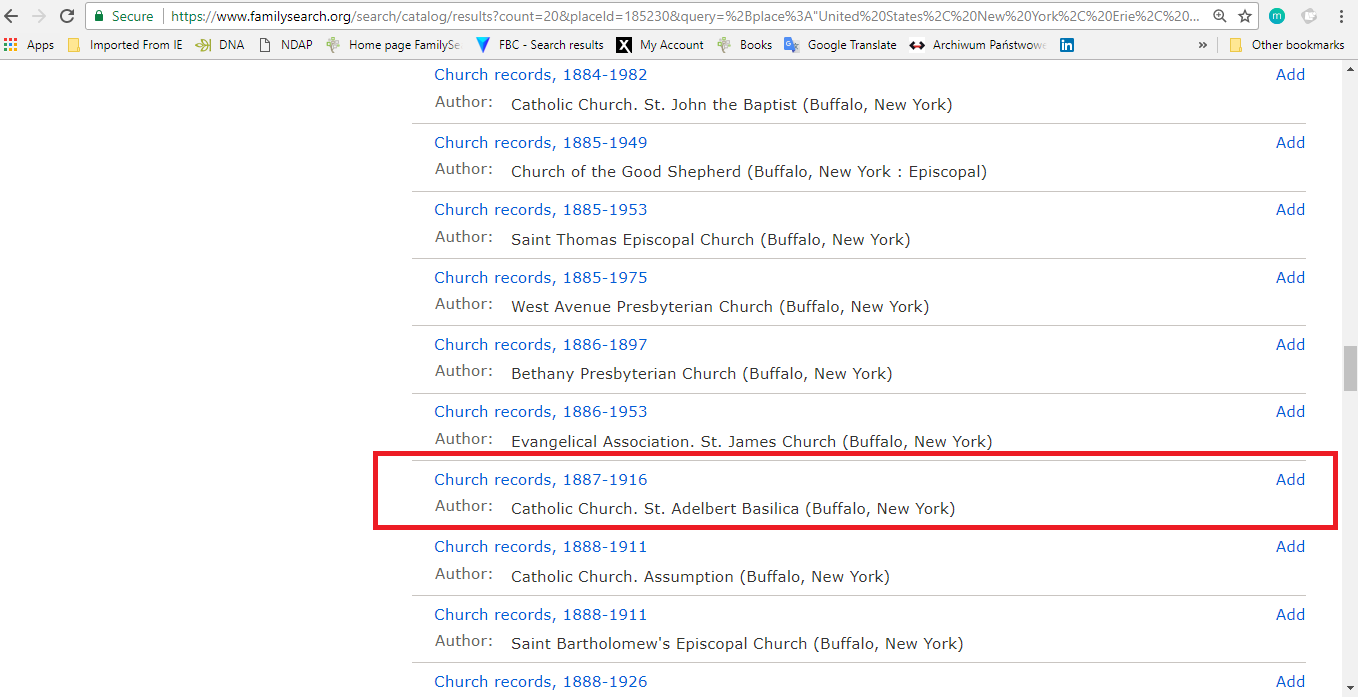Add the St. Adelbert Basilica record

coord(1290,479)
